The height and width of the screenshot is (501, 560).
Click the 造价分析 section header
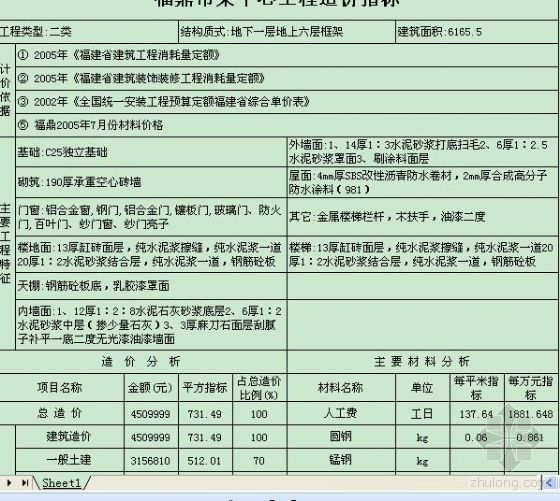coord(143,361)
